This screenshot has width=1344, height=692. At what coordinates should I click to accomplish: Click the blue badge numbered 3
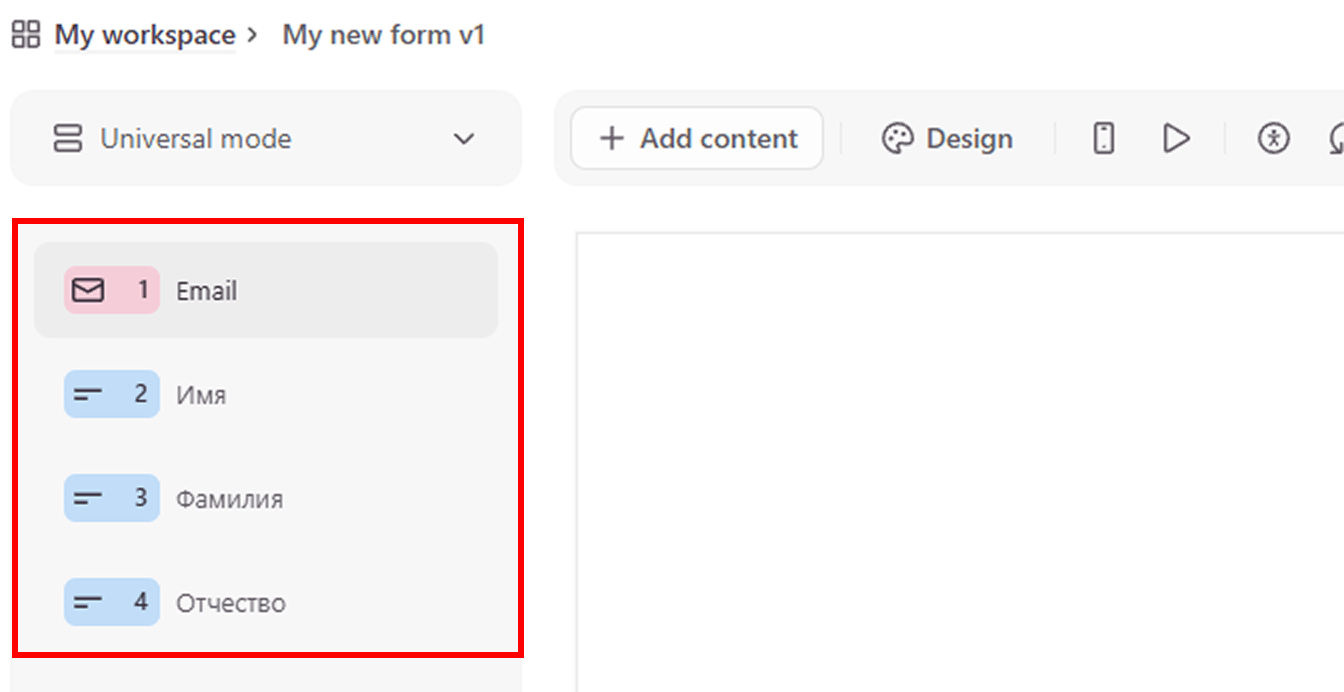112,499
